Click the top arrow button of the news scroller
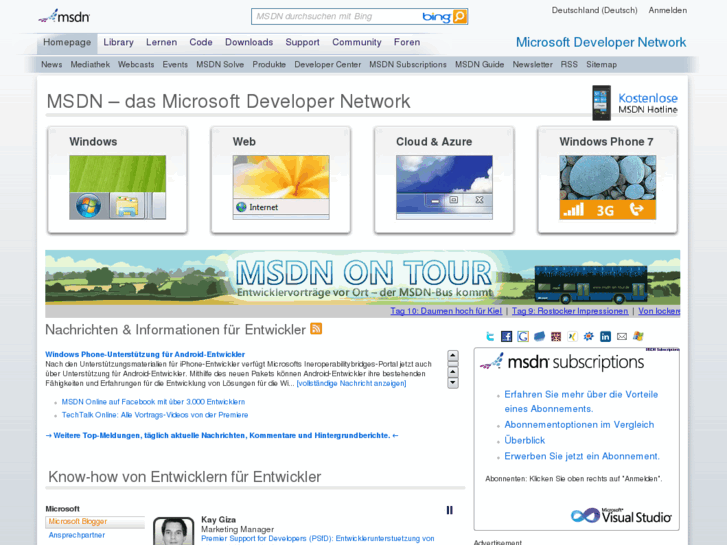The height and width of the screenshot is (545, 727). point(453,356)
